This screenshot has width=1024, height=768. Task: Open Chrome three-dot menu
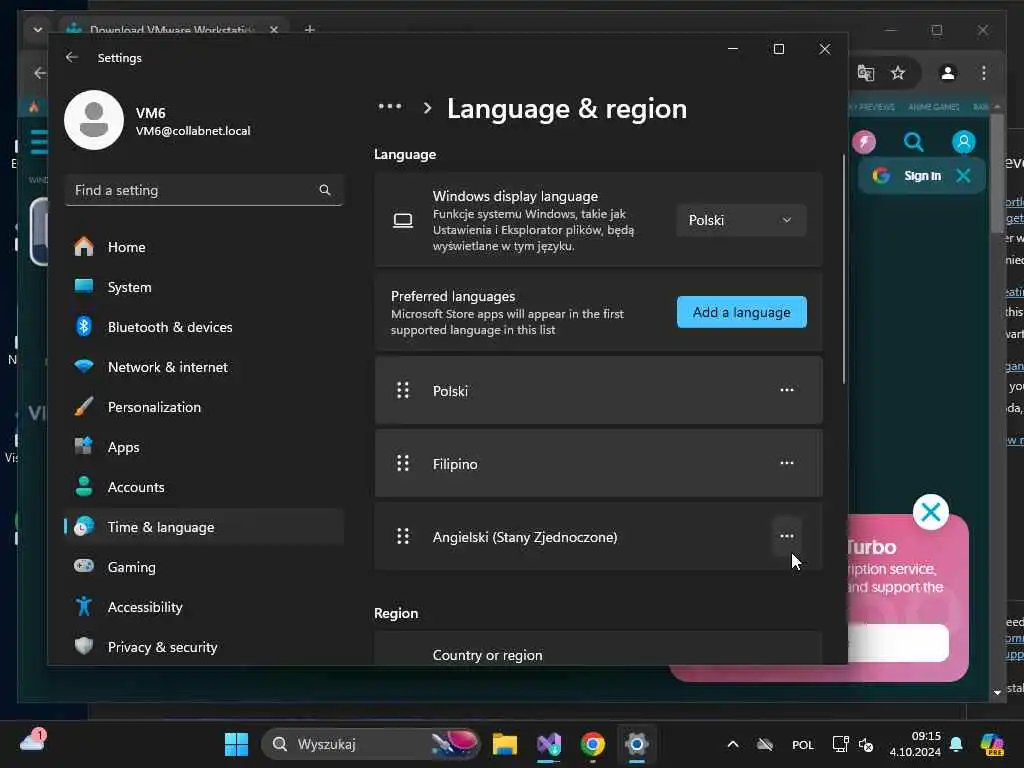tap(984, 73)
